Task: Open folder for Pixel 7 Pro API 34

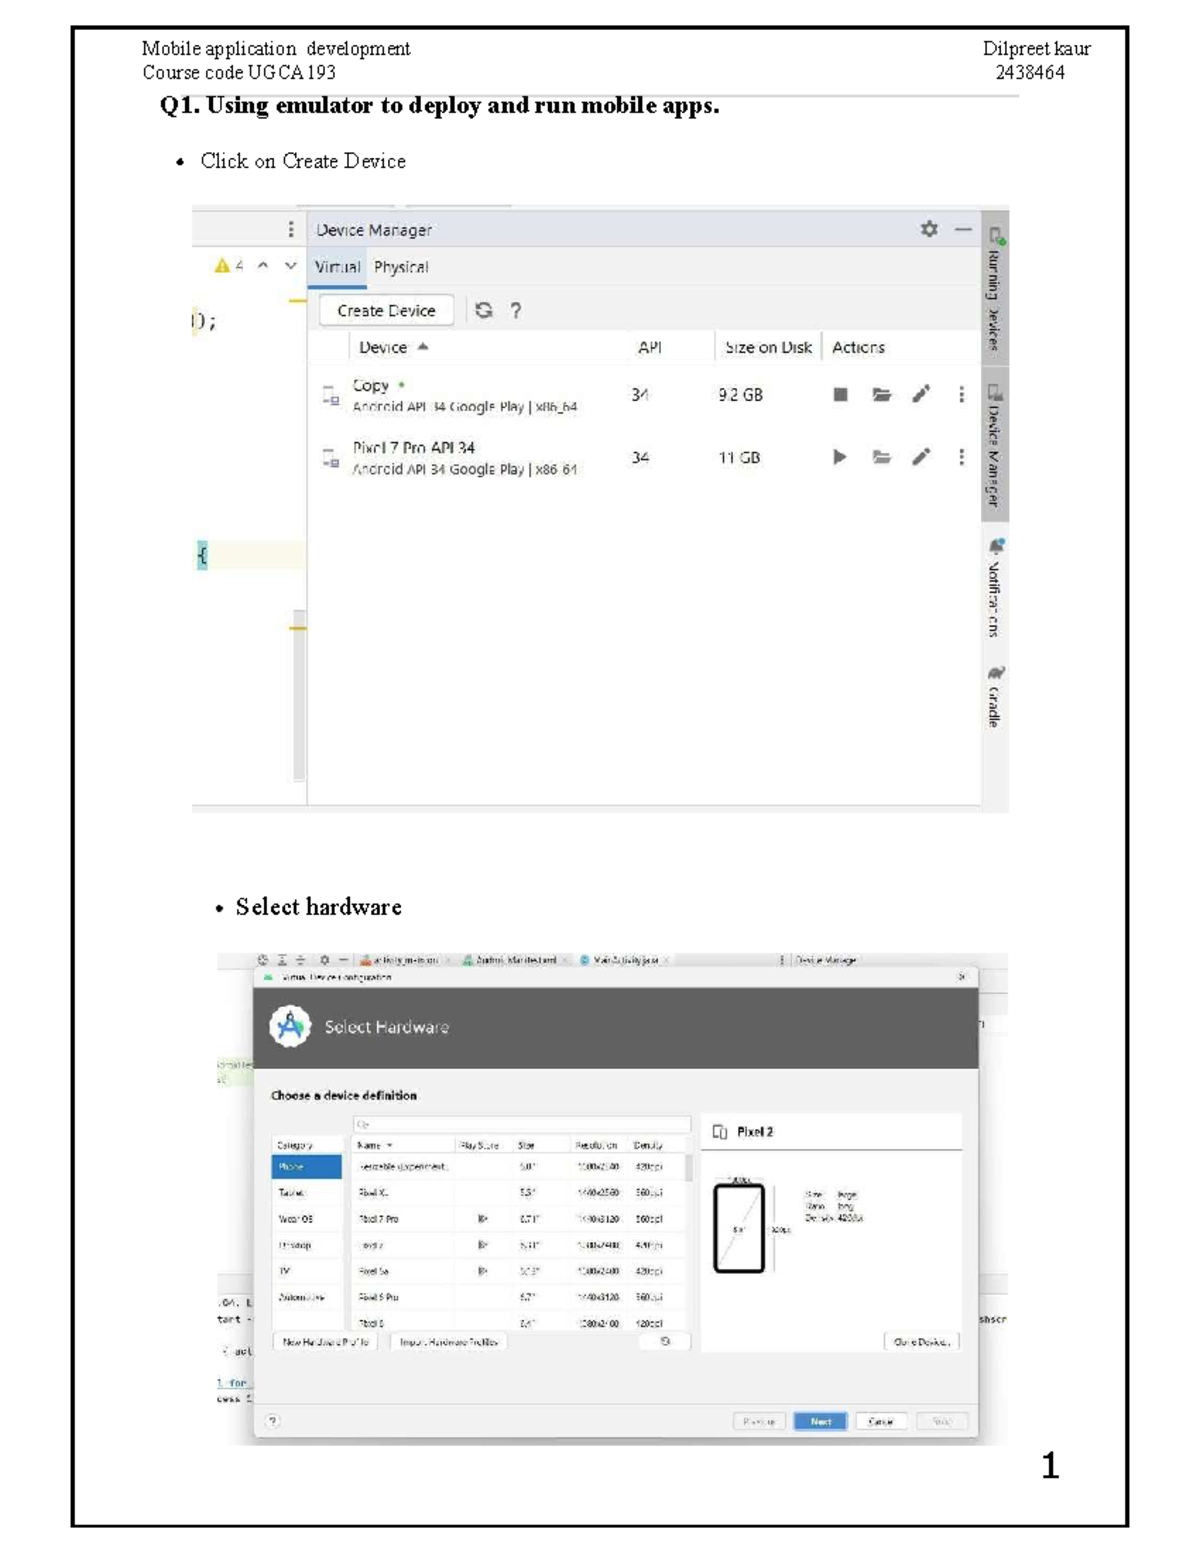Action: (881, 457)
